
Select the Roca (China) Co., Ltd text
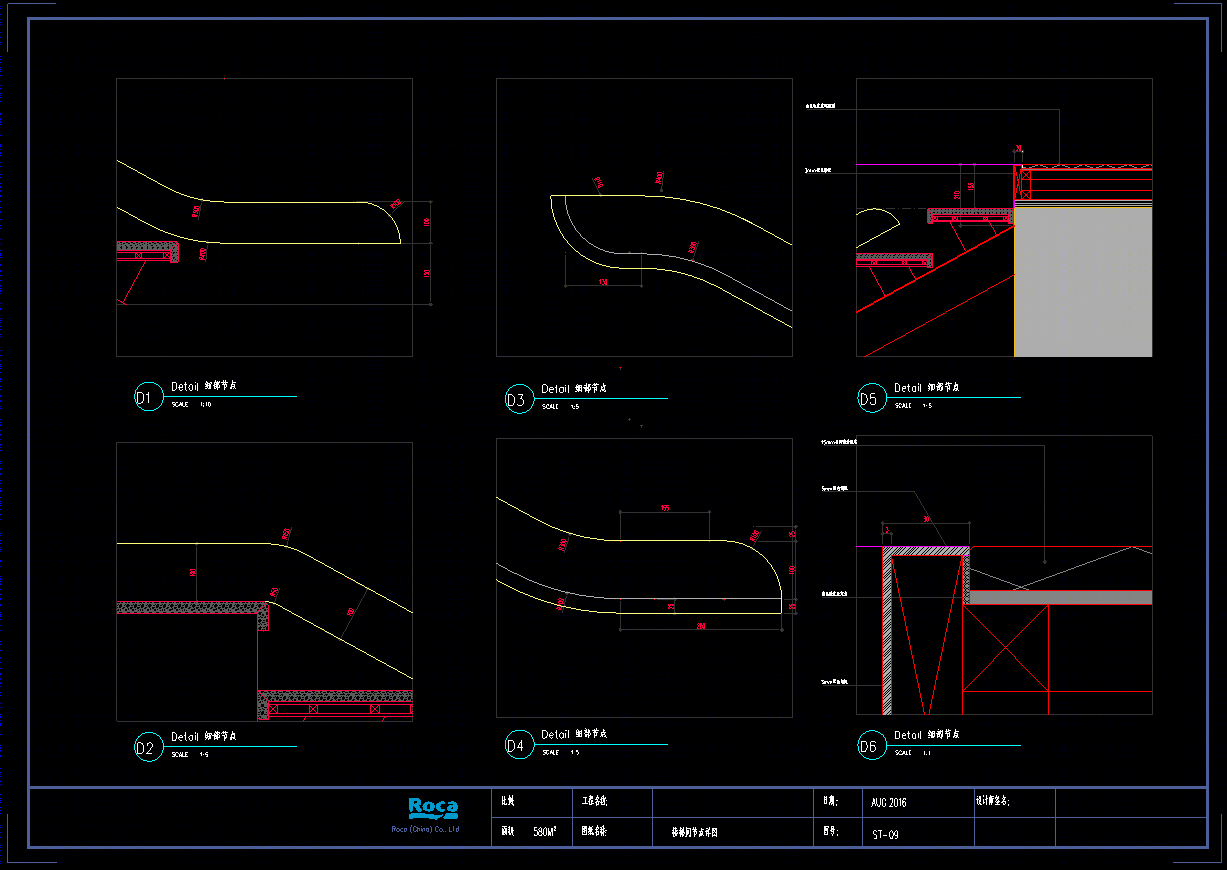425,829
